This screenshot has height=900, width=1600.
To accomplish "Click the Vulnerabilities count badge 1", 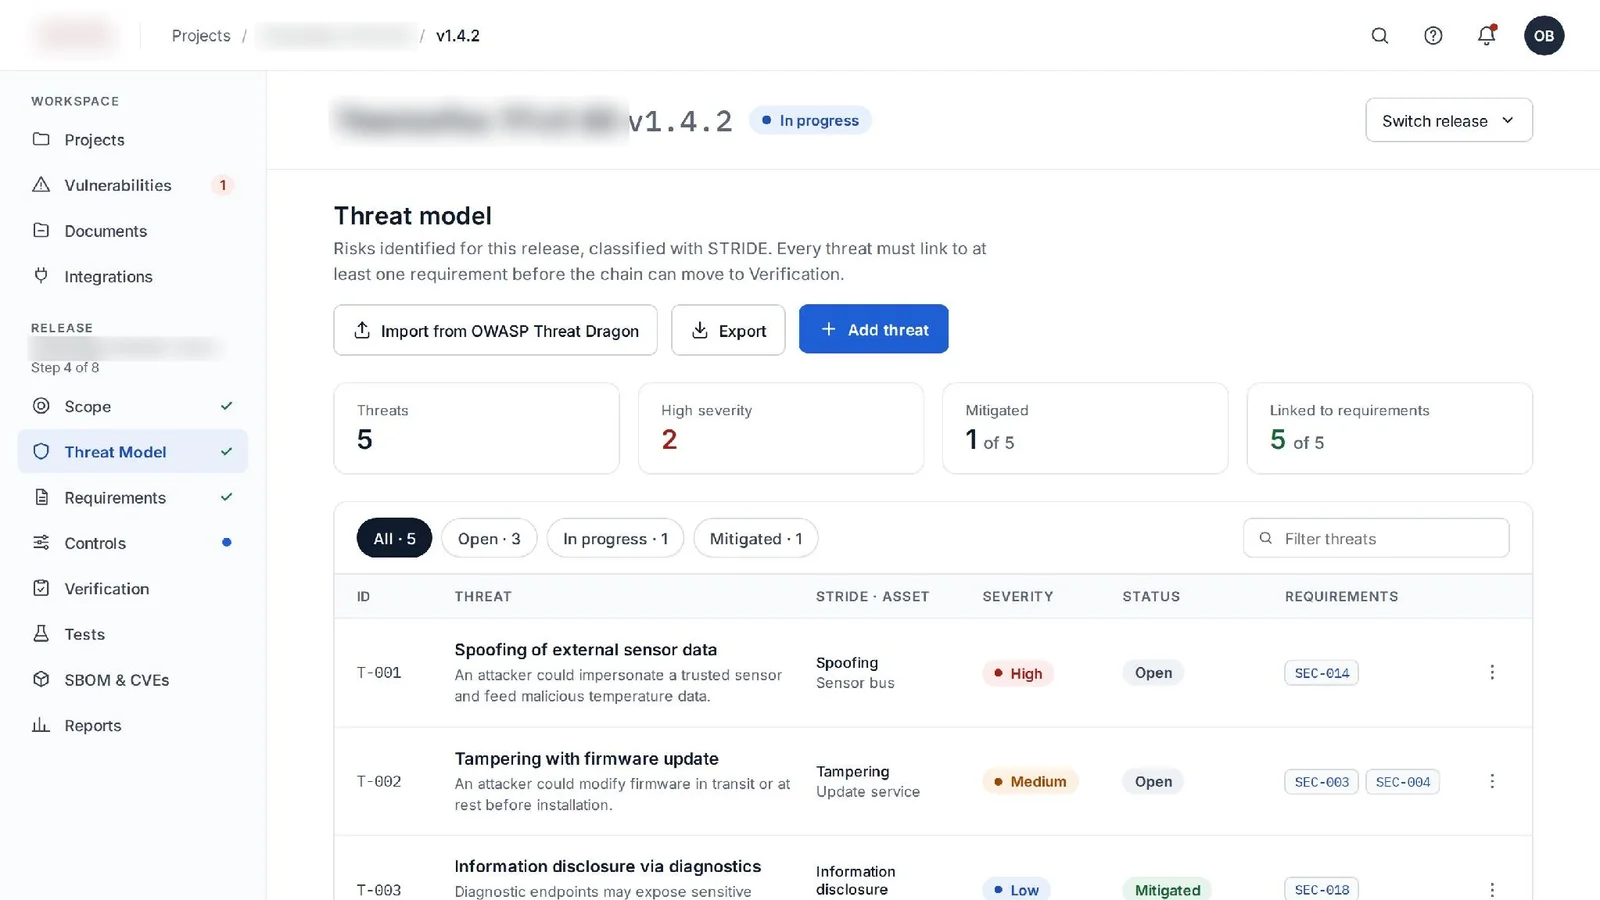I will (x=223, y=185).
